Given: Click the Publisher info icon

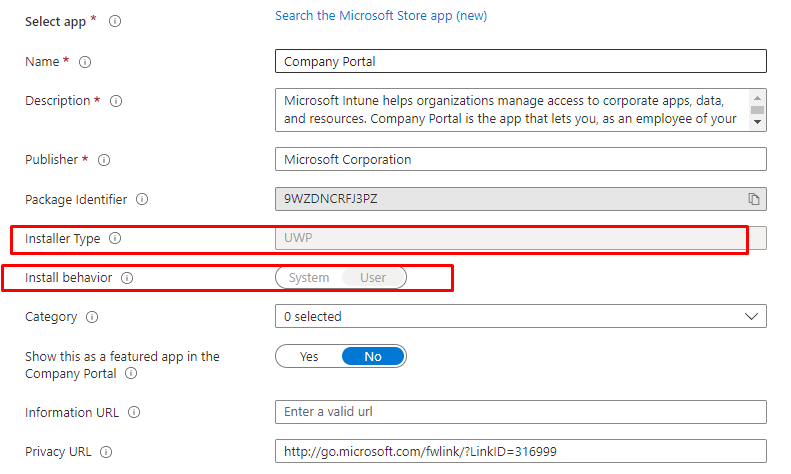Looking at the screenshot, I should pyautogui.click(x=104, y=160).
